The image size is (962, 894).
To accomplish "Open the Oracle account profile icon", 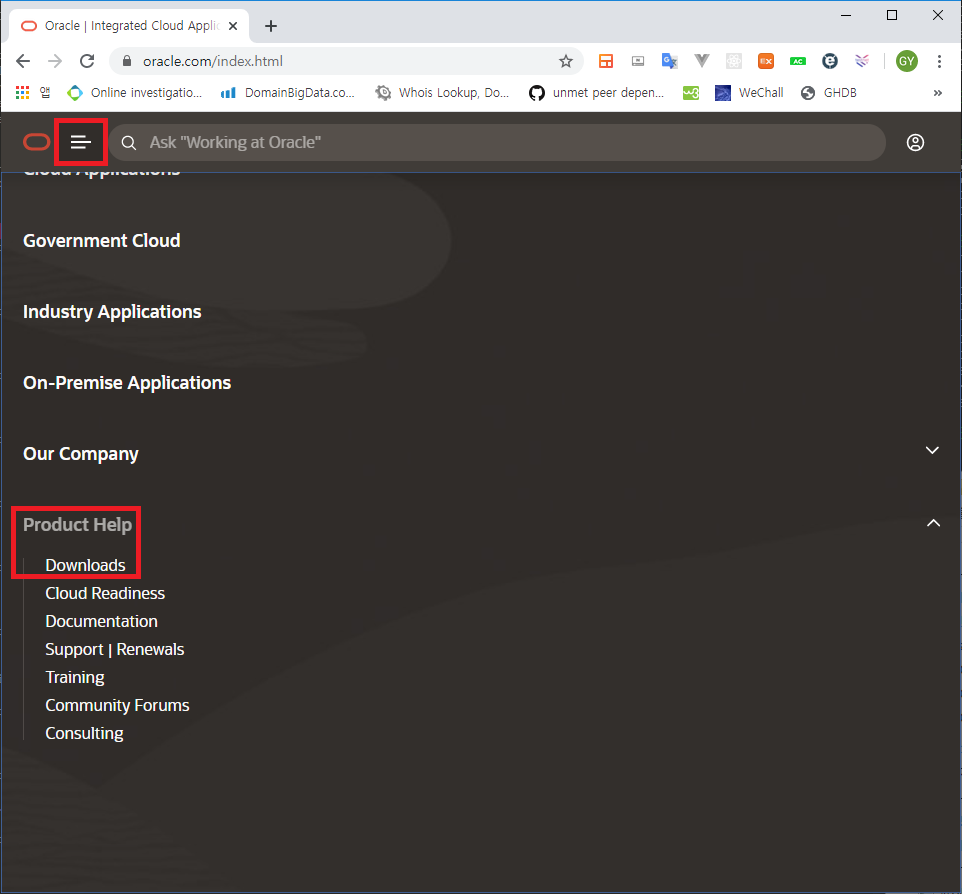I will pos(915,142).
